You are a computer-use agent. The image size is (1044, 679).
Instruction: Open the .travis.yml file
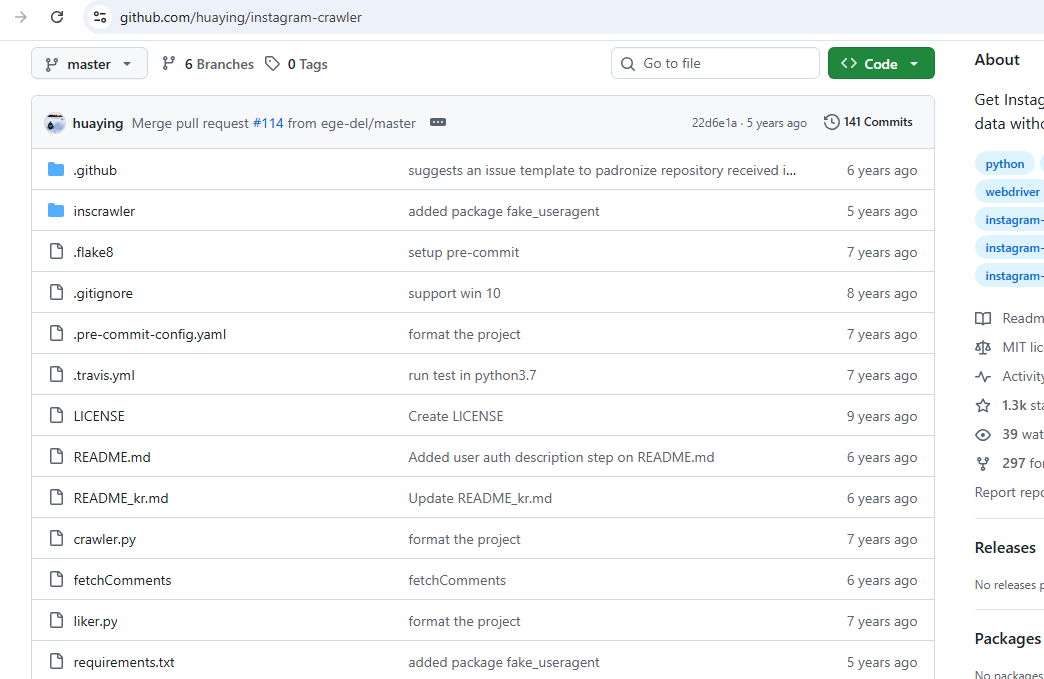pyautogui.click(x=104, y=375)
